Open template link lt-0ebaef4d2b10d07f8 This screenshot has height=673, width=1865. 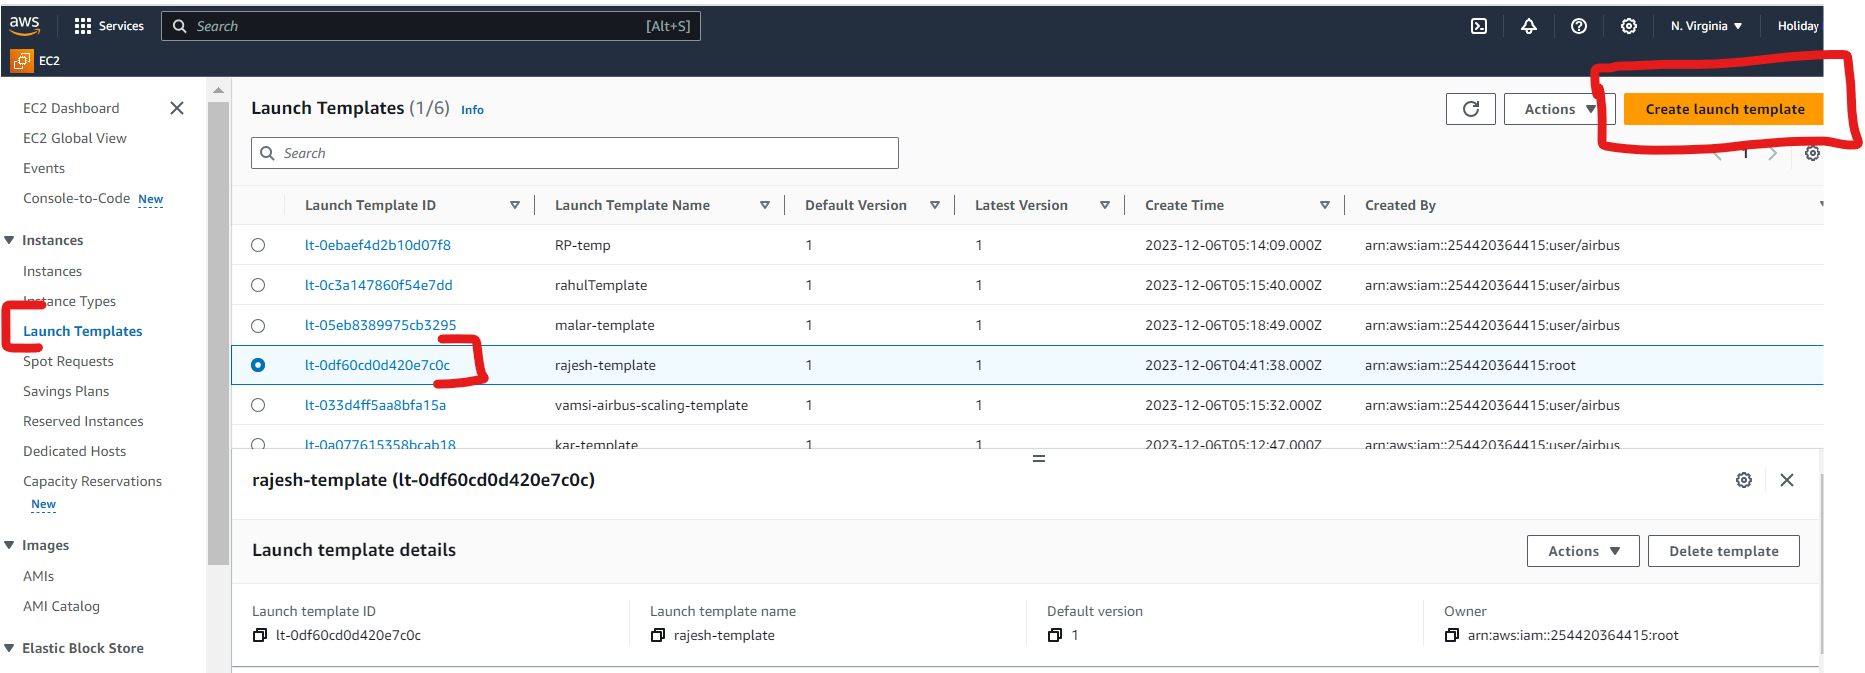(378, 245)
